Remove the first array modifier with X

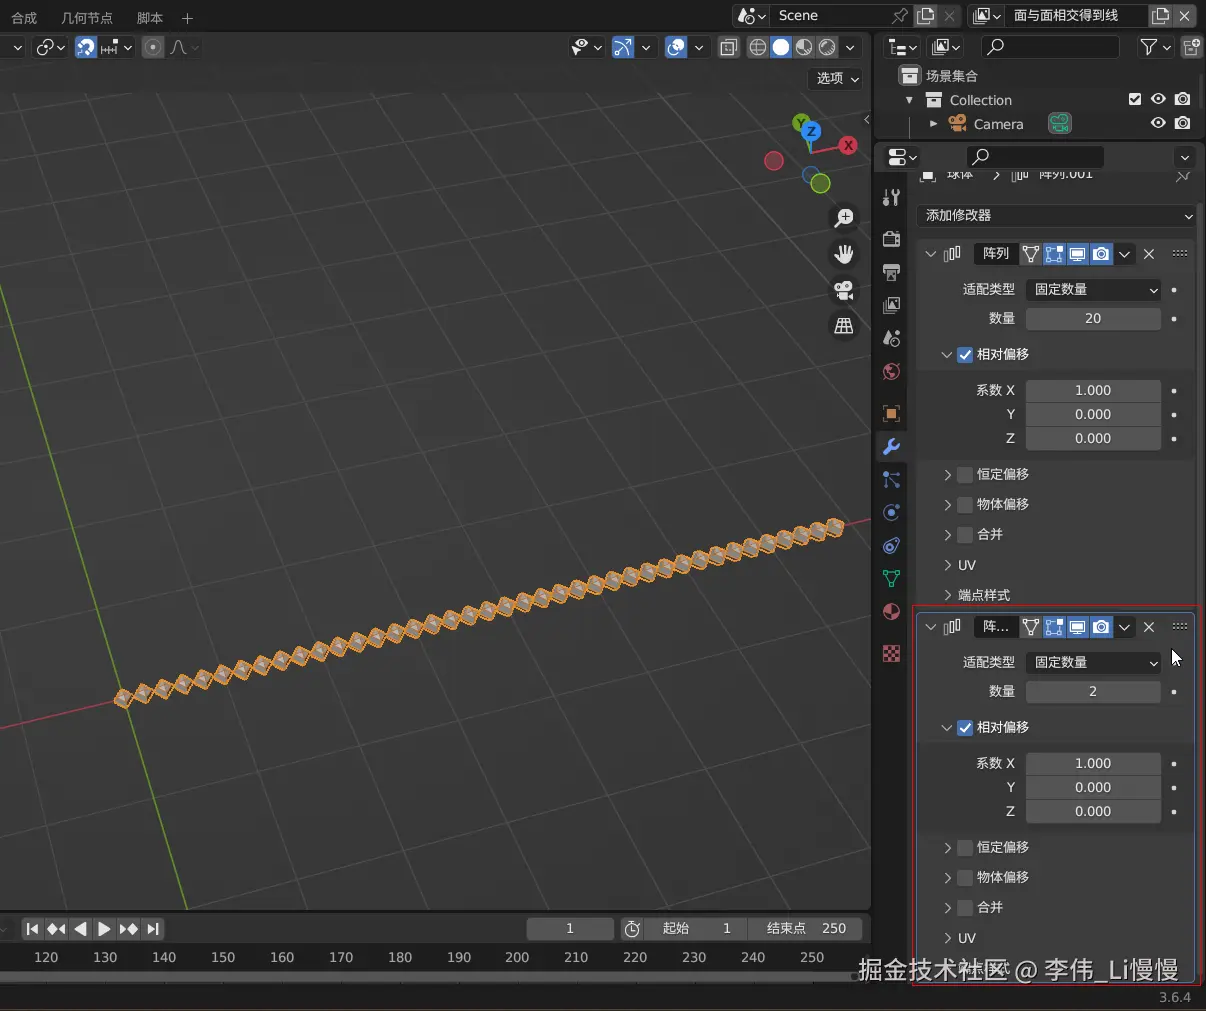click(x=1149, y=254)
